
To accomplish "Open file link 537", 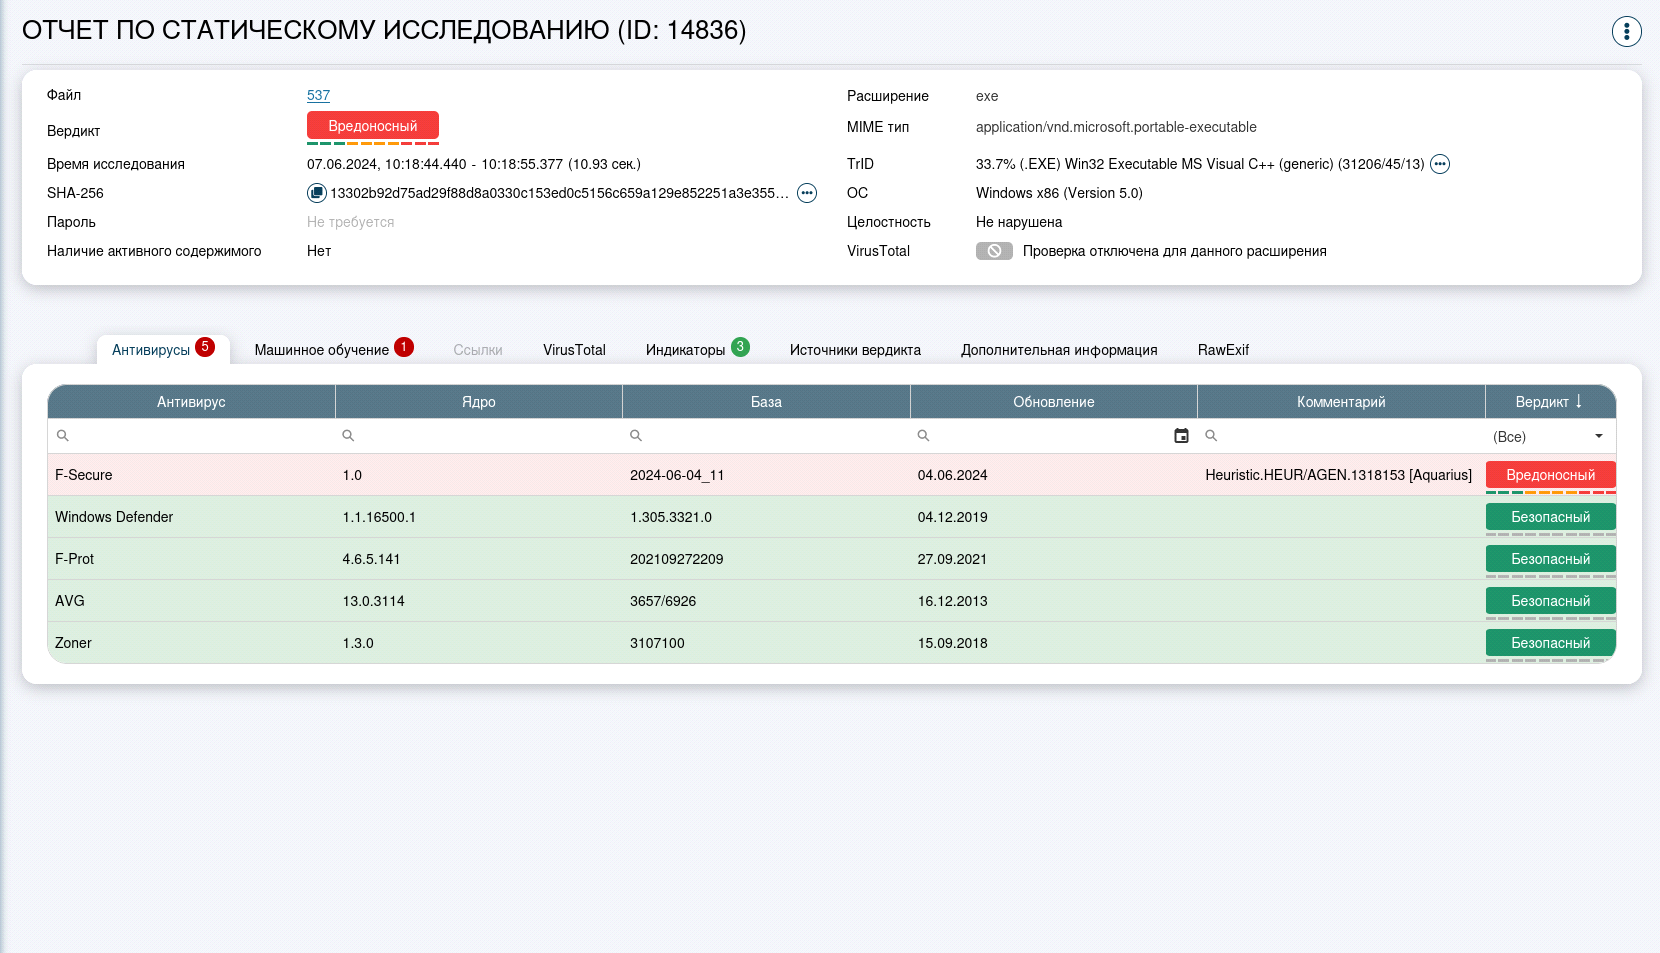I will 318,95.
